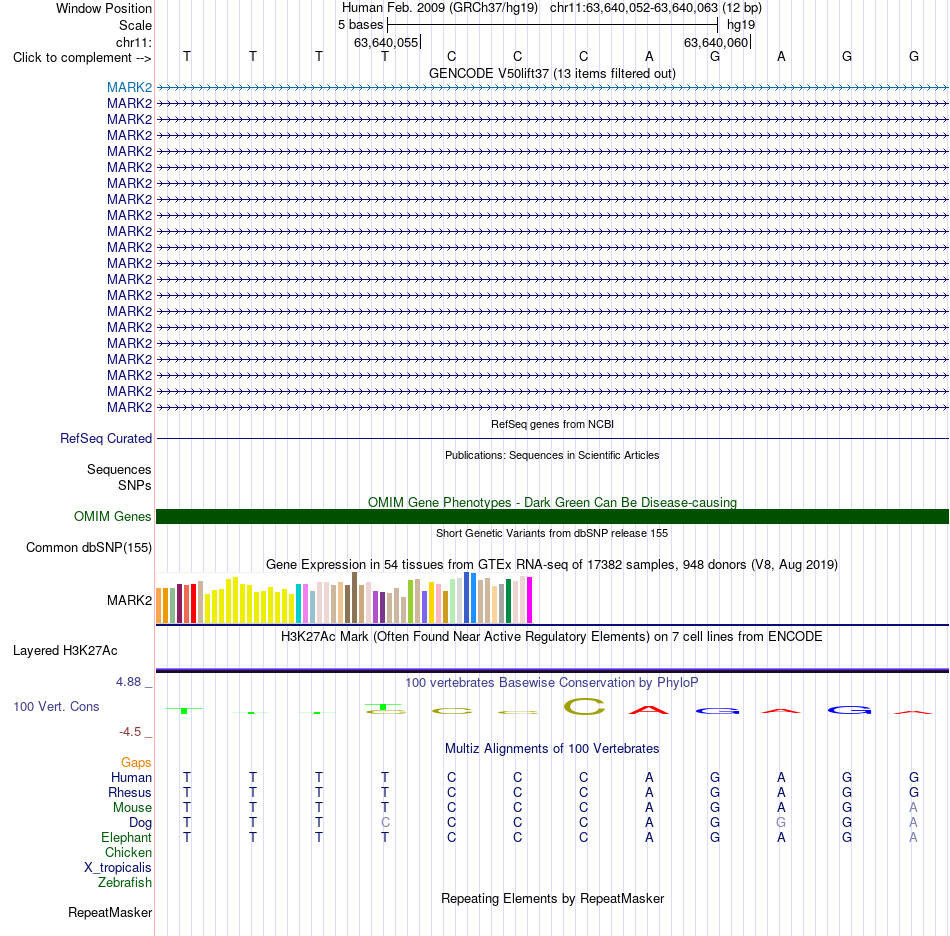
Task: Open Publications: Sequences in Scientific Articles title
Action: [552, 455]
